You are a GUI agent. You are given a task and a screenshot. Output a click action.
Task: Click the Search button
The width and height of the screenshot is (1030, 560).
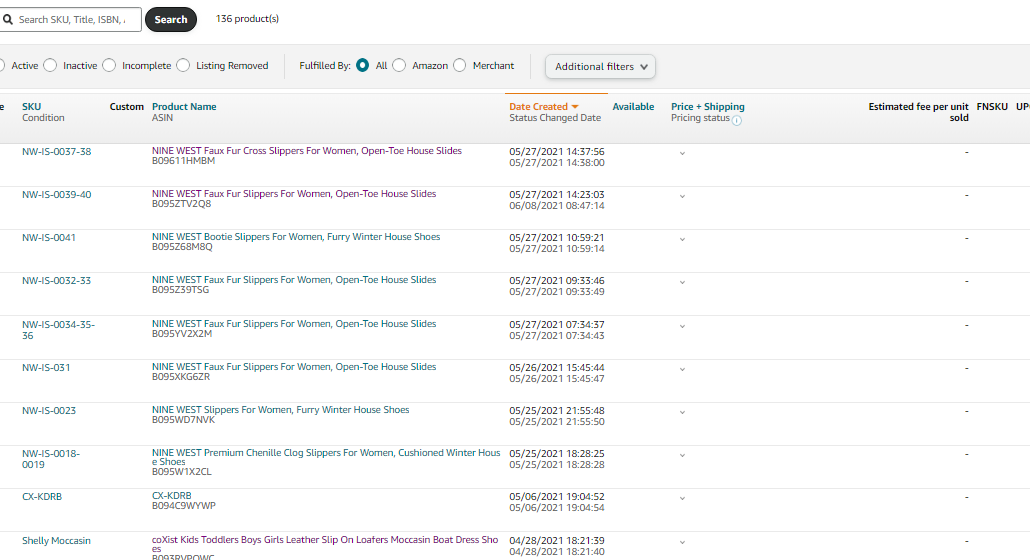click(x=171, y=20)
